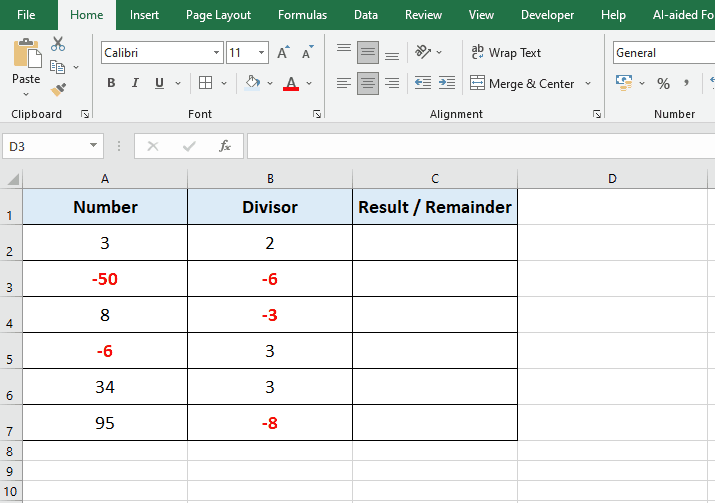Viewport: 715px width, 503px height.
Task: Confirm entry with checkmark icon
Action: (x=189, y=146)
